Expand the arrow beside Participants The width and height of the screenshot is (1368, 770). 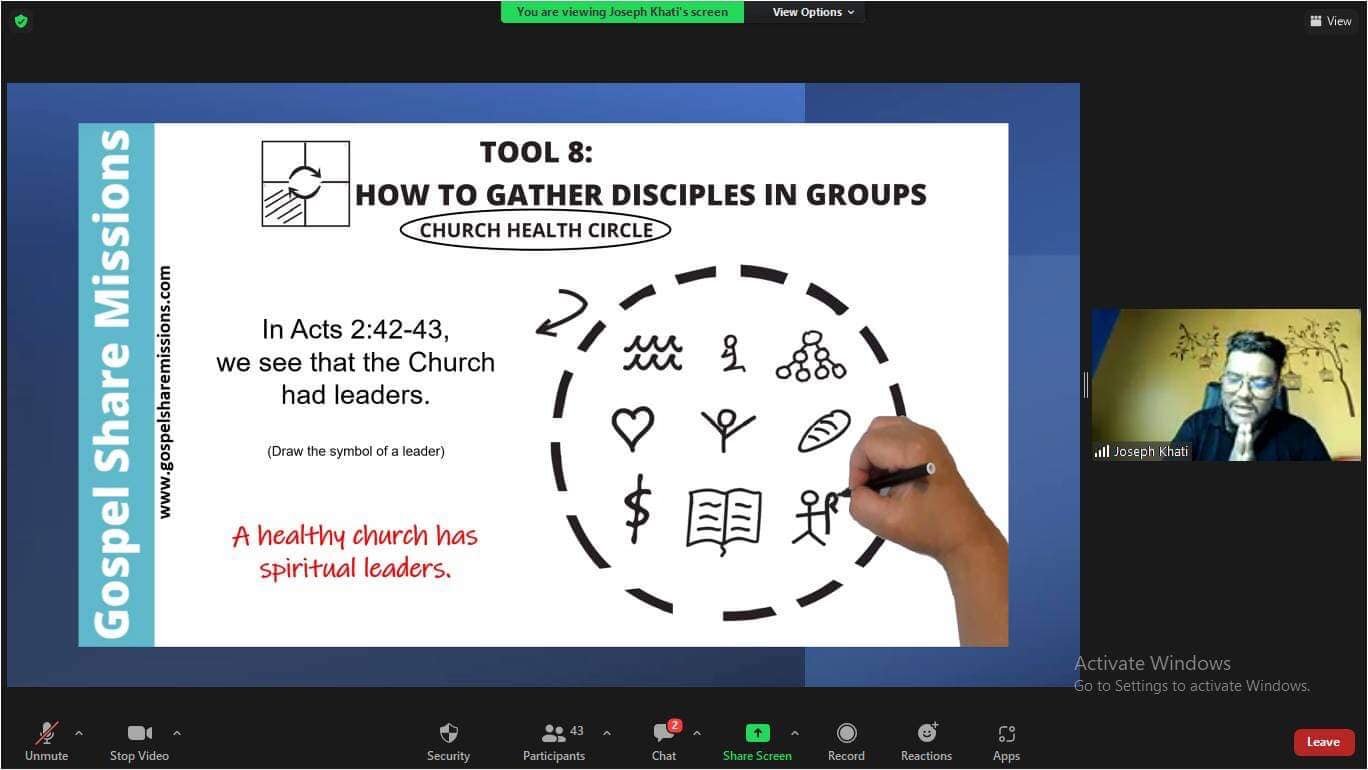[x=607, y=733]
